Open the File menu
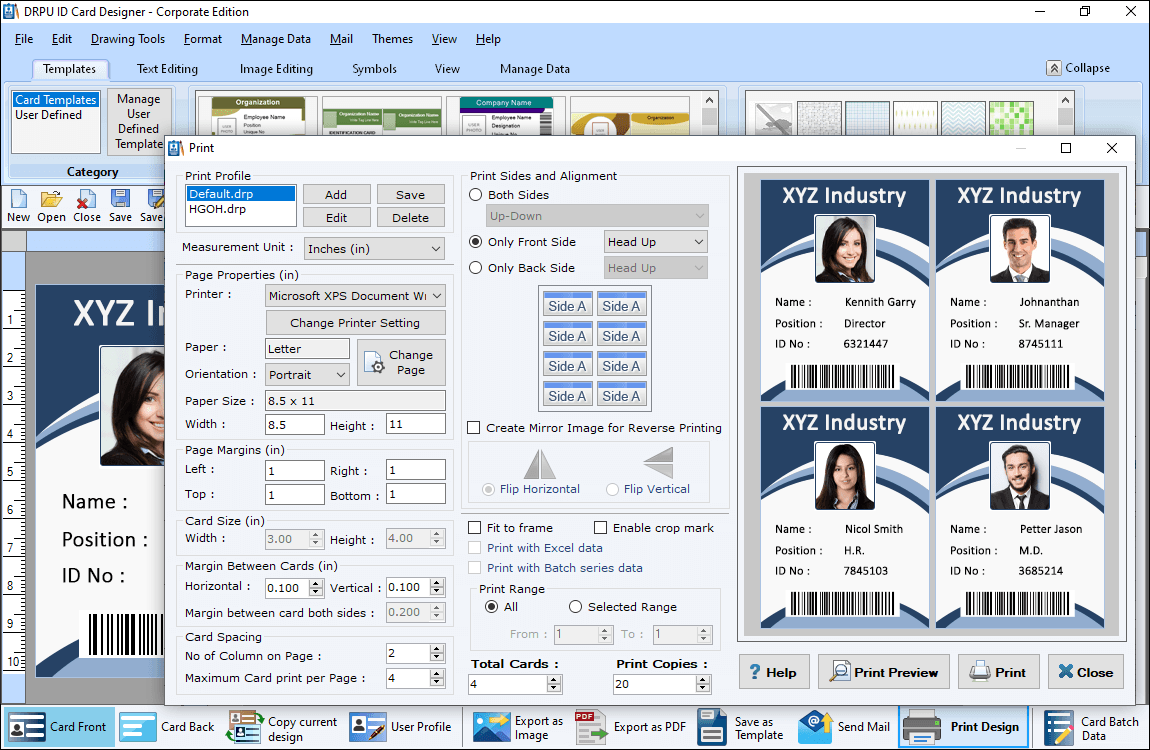Screen dimensions: 1150x750 (23, 39)
